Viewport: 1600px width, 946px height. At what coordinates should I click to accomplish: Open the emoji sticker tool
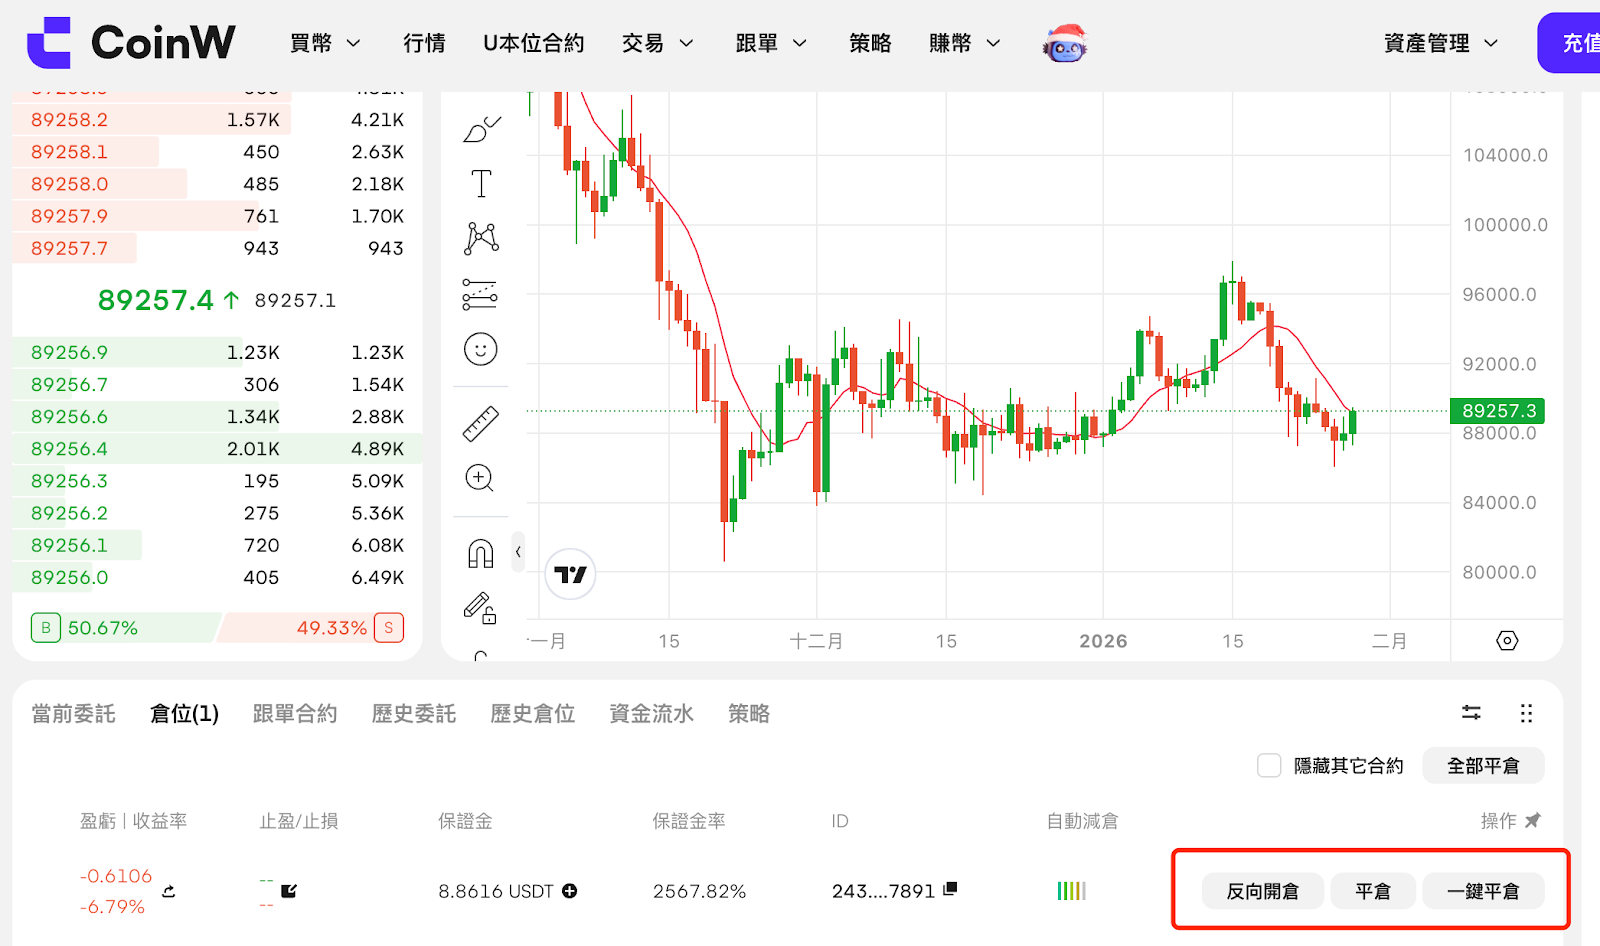tap(481, 349)
